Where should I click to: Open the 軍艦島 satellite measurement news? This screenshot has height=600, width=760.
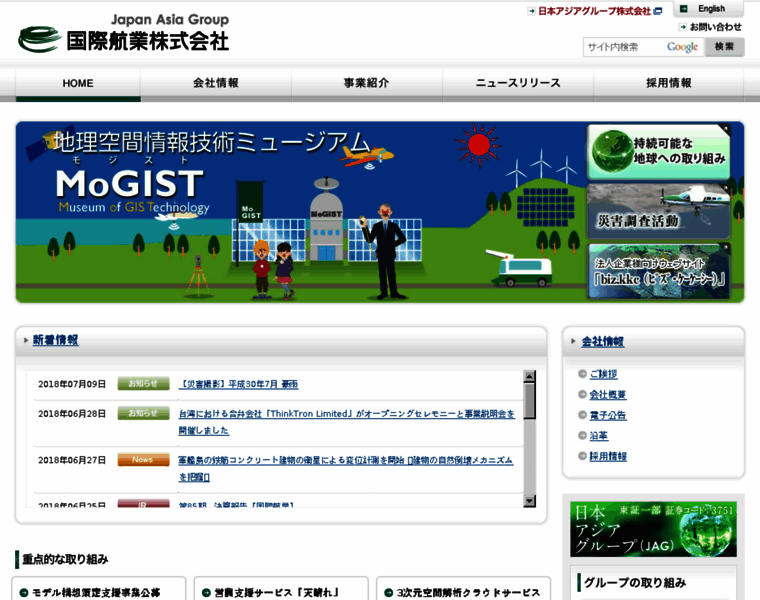pos(346,468)
